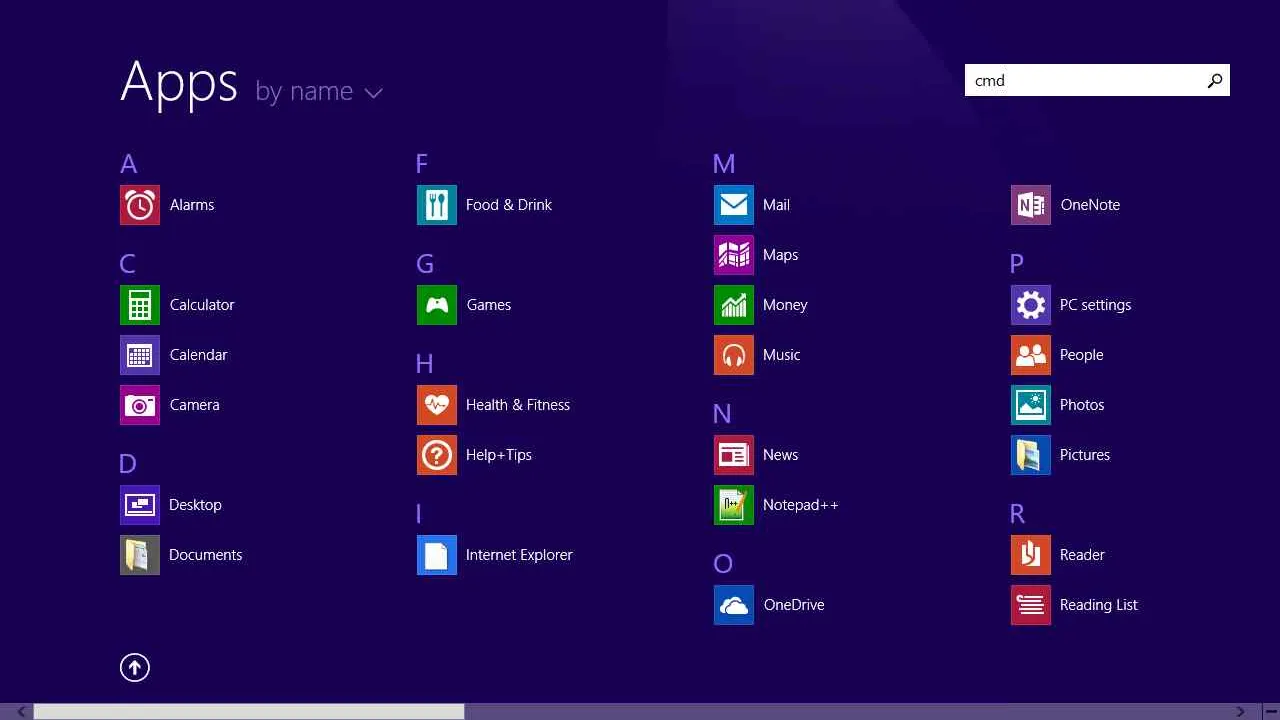This screenshot has width=1280, height=720.
Task: Select the 'C' group header
Action: pos(127,264)
